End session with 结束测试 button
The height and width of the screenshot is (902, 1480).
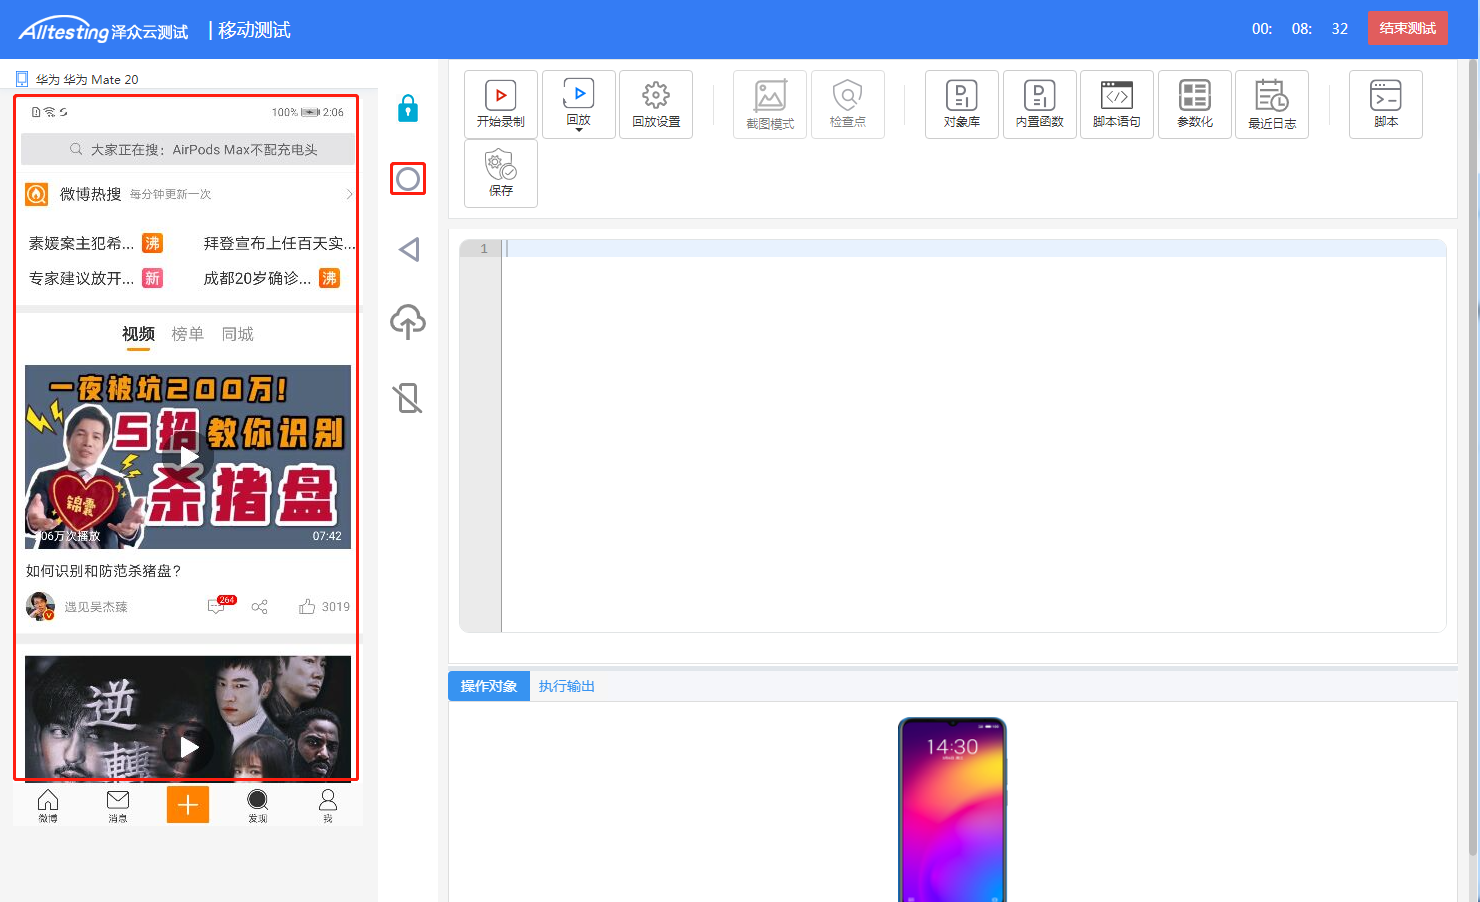(x=1407, y=28)
